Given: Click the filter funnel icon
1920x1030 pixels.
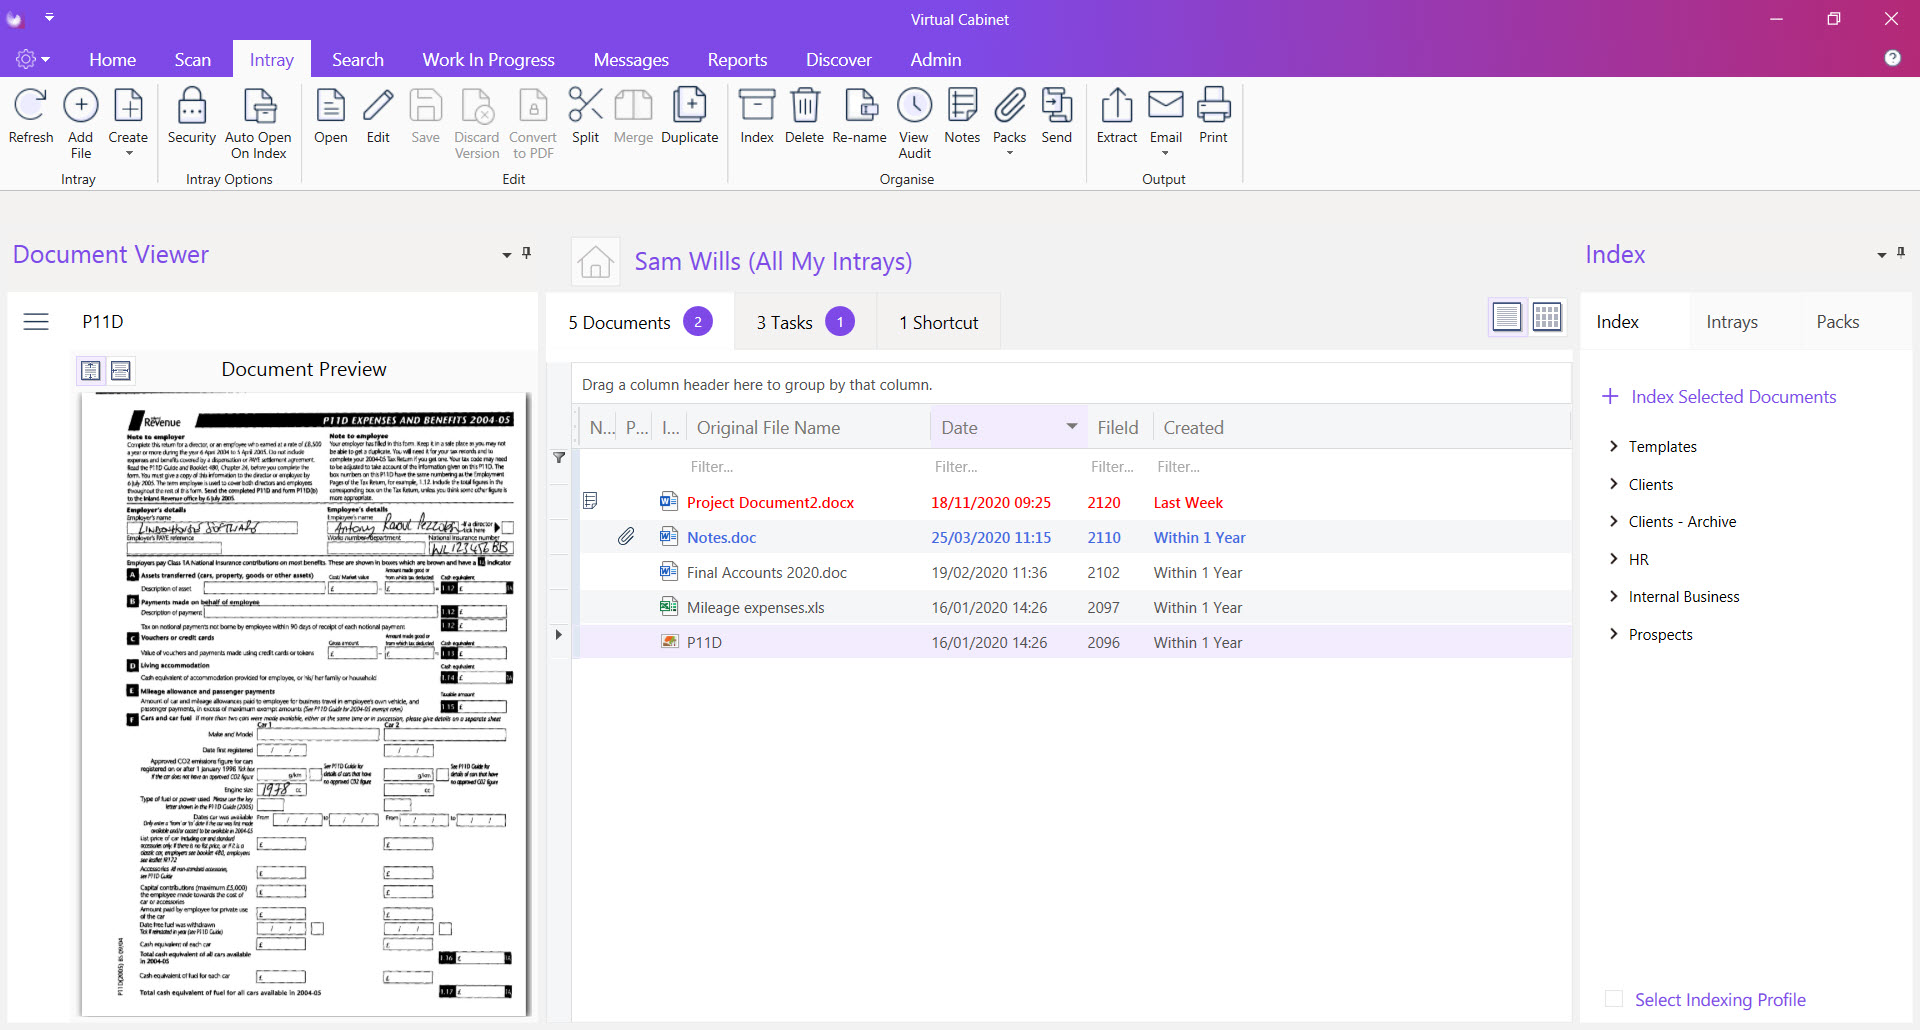Looking at the screenshot, I should pos(559,458).
